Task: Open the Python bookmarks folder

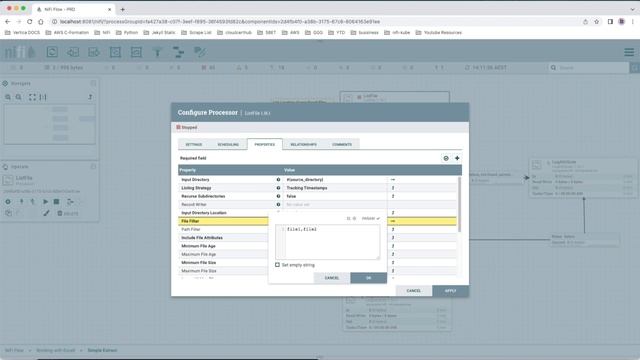Action: [127, 33]
